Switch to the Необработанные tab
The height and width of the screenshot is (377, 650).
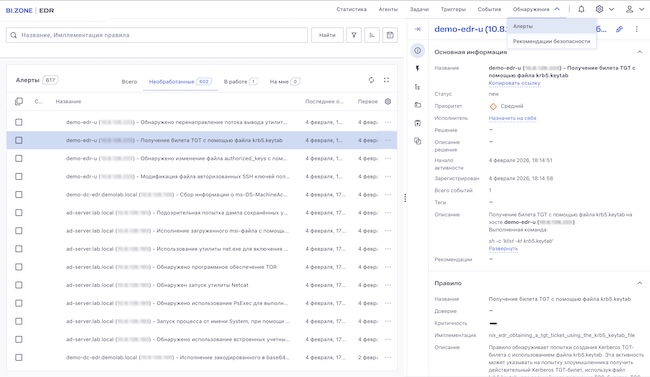coord(180,82)
